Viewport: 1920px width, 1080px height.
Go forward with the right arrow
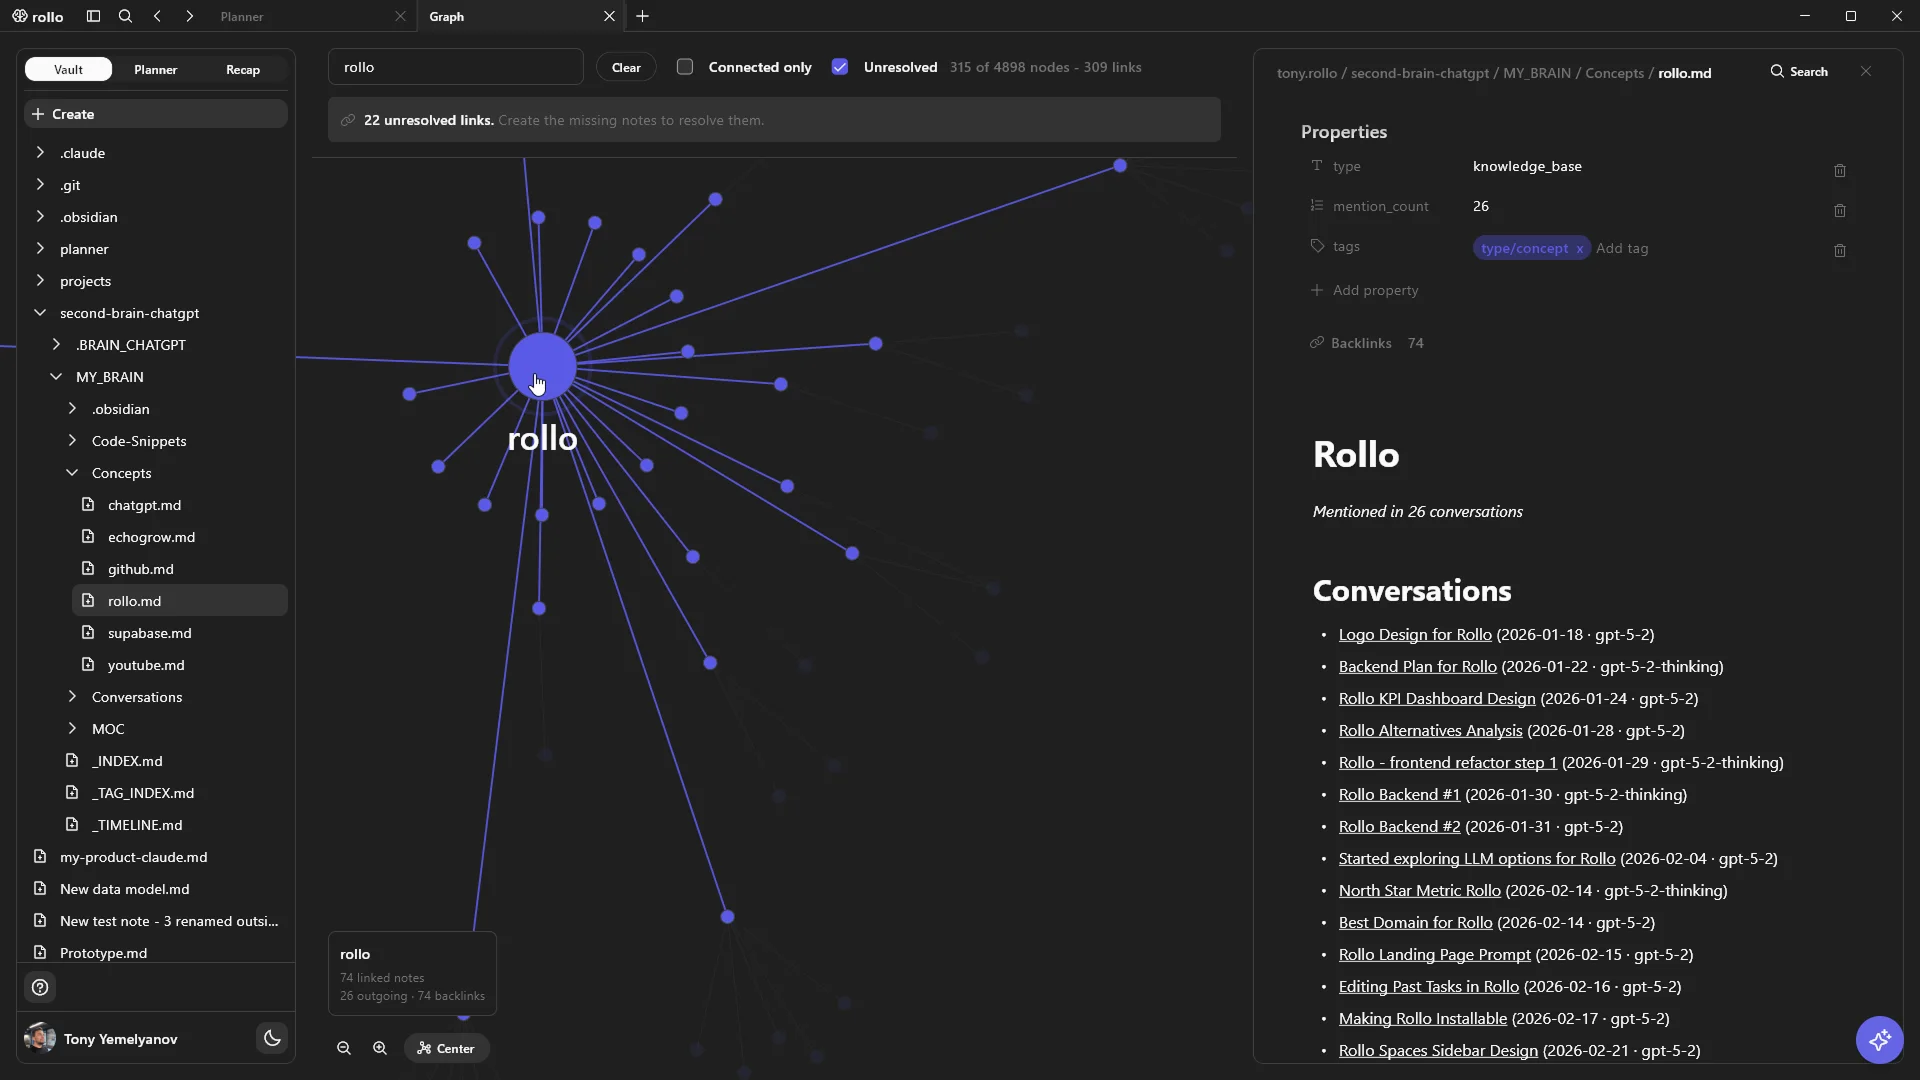coord(189,16)
